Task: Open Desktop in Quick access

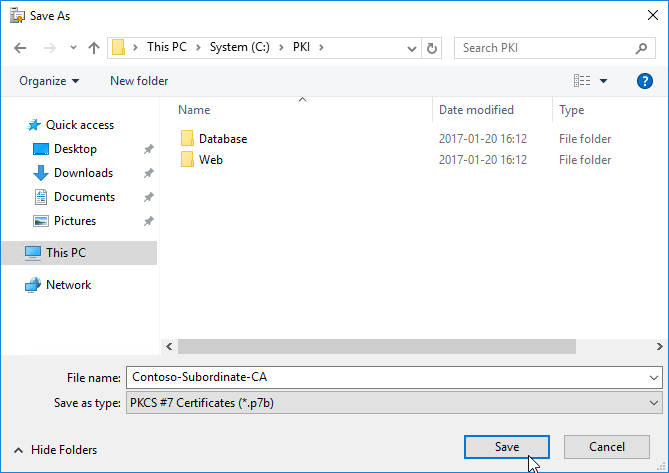Action: [x=75, y=149]
